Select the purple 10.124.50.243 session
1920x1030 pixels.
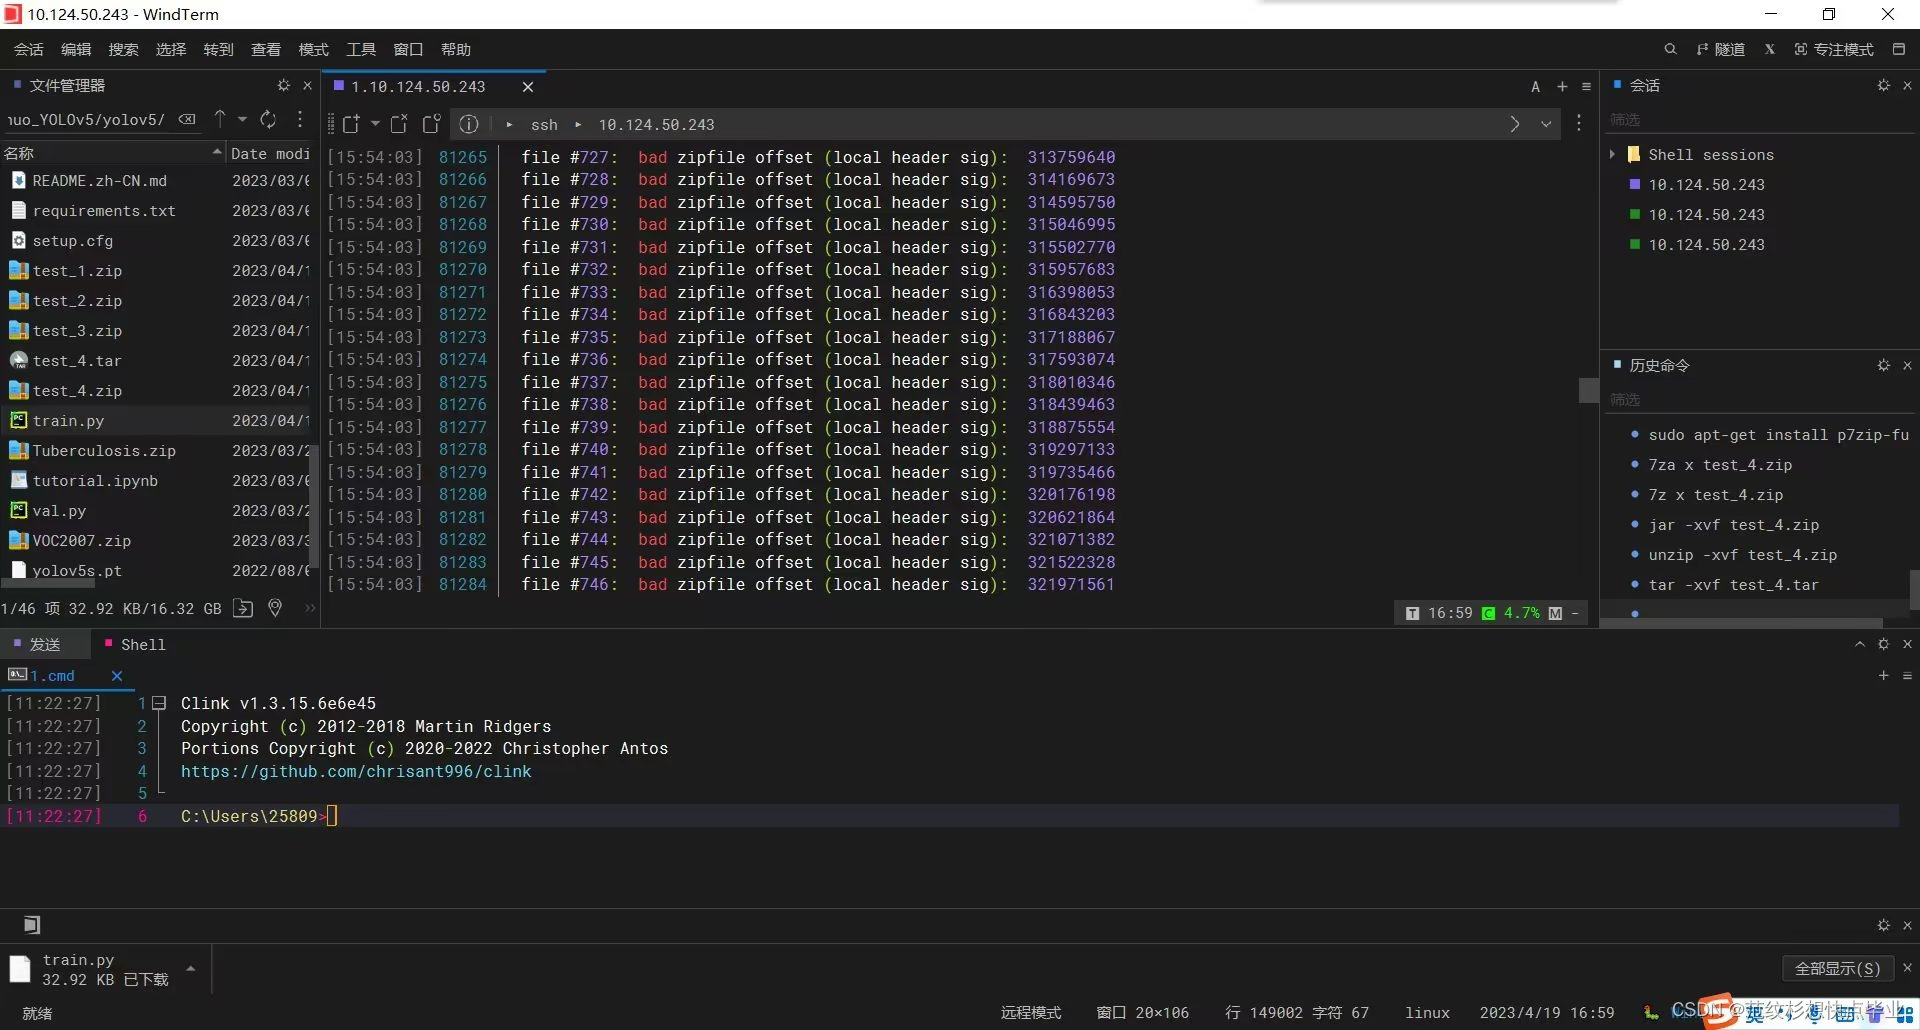pyautogui.click(x=1706, y=185)
